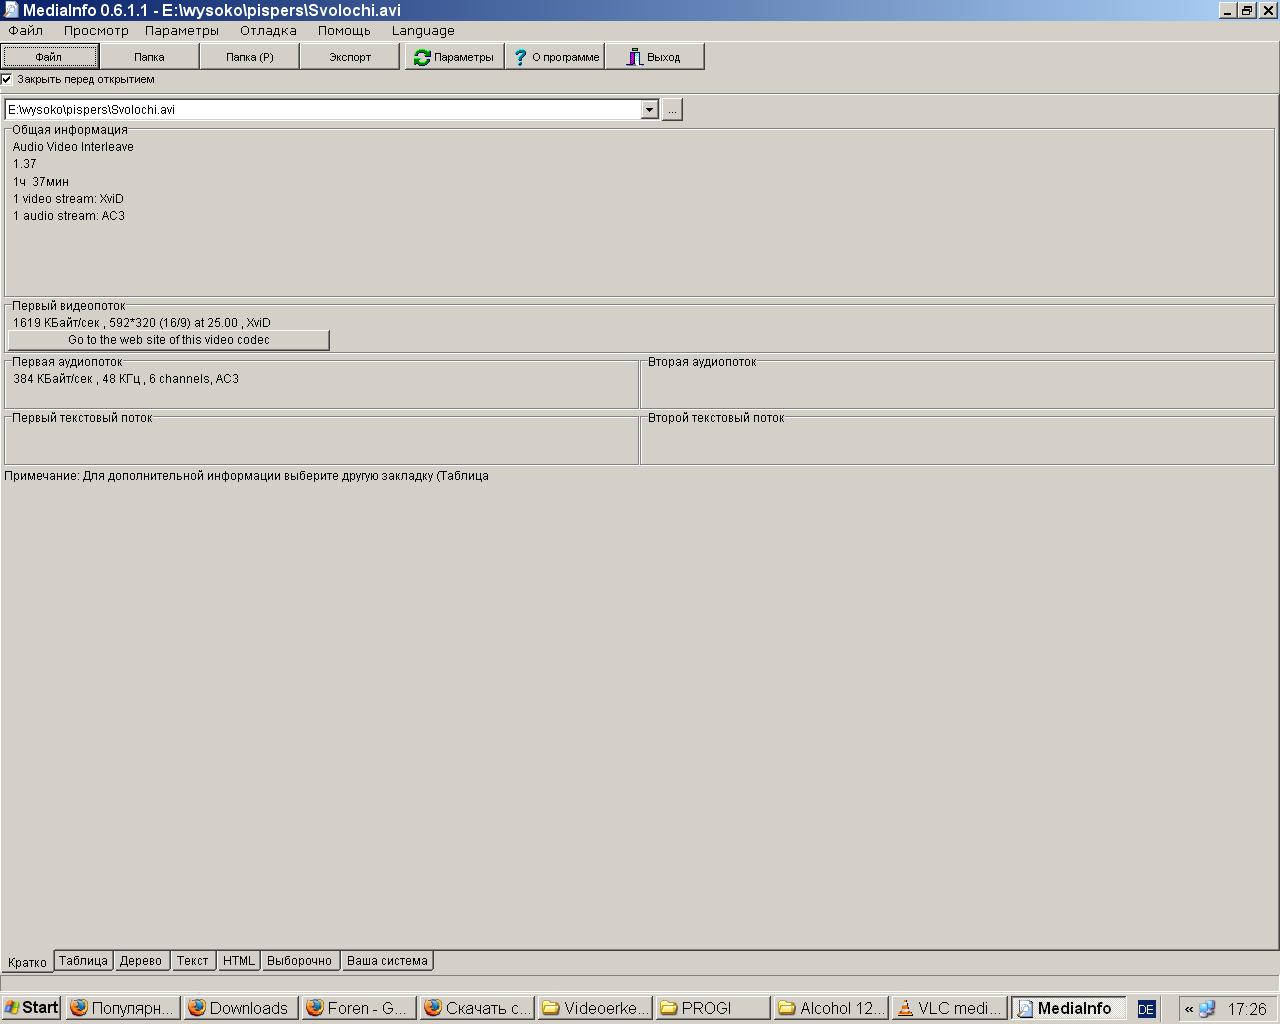Open the Language menu
Image resolution: width=1280 pixels, height=1024 pixels.
[423, 31]
